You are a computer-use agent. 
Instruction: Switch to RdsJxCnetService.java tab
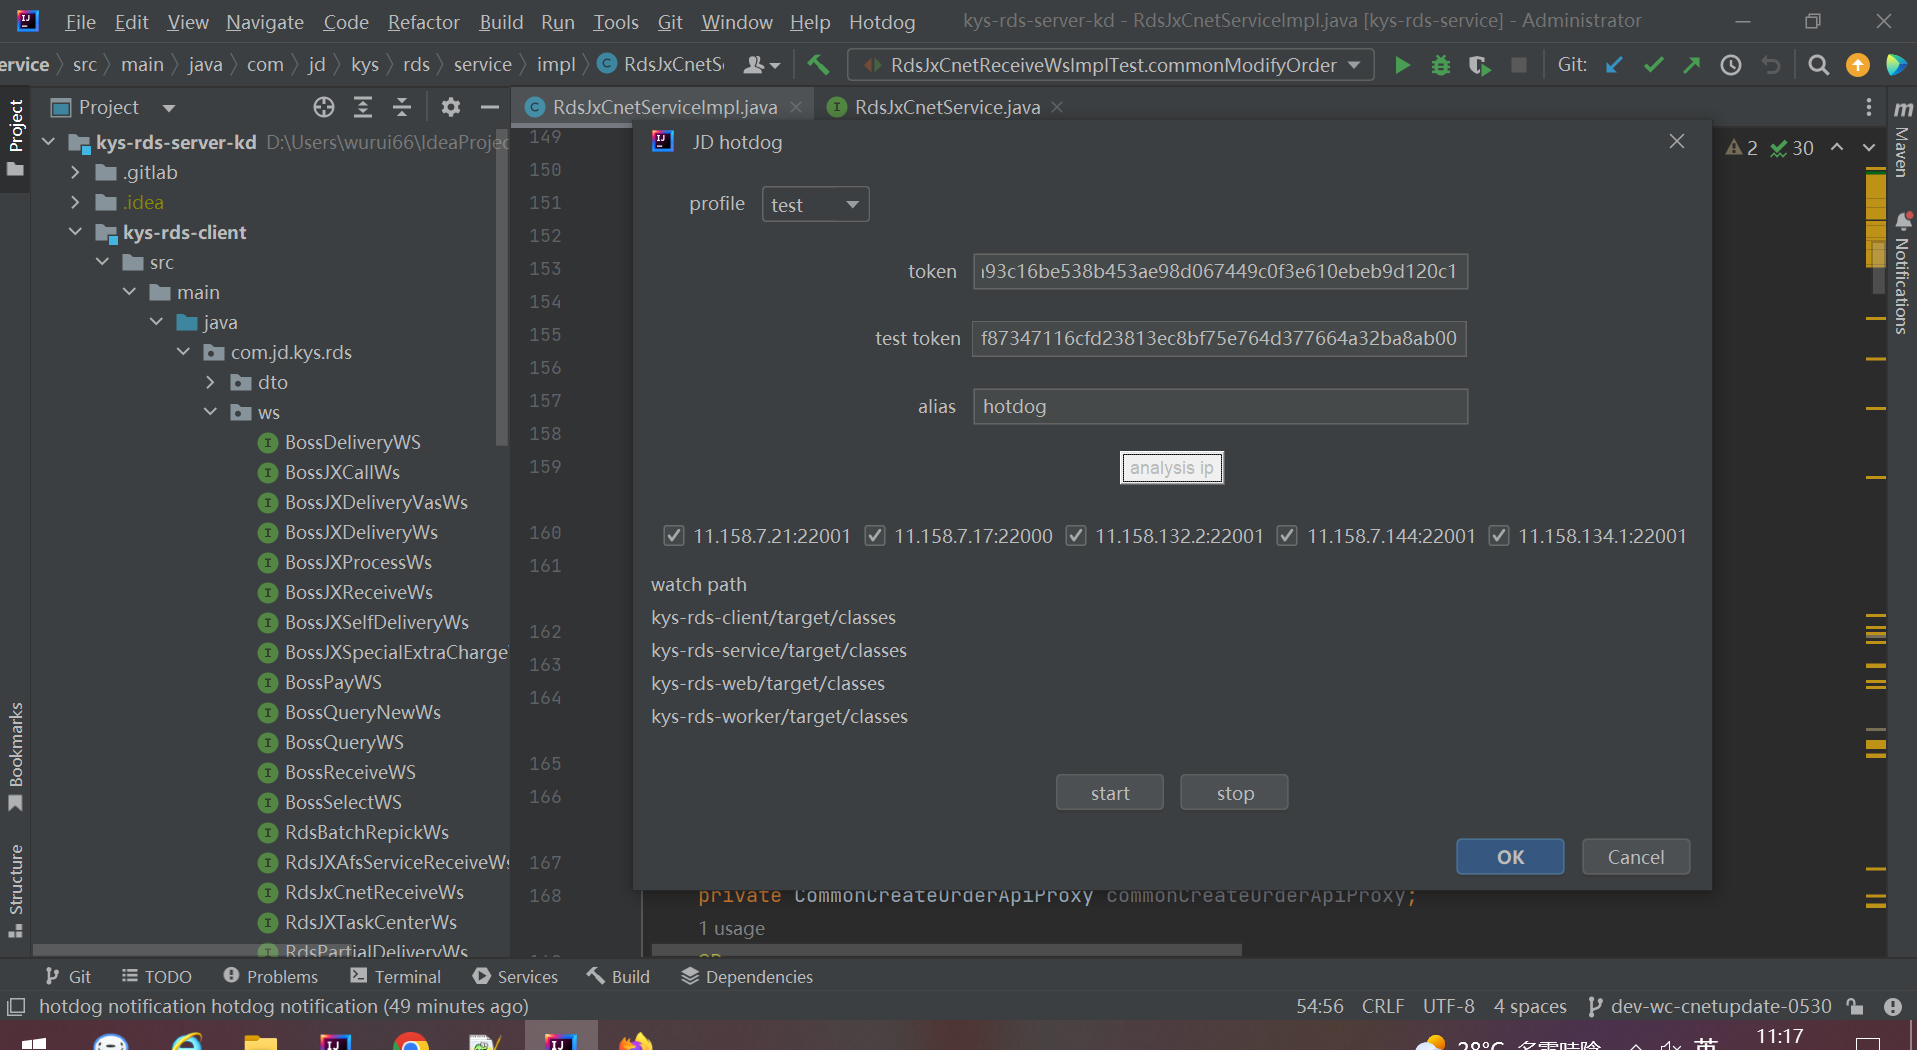(x=946, y=107)
